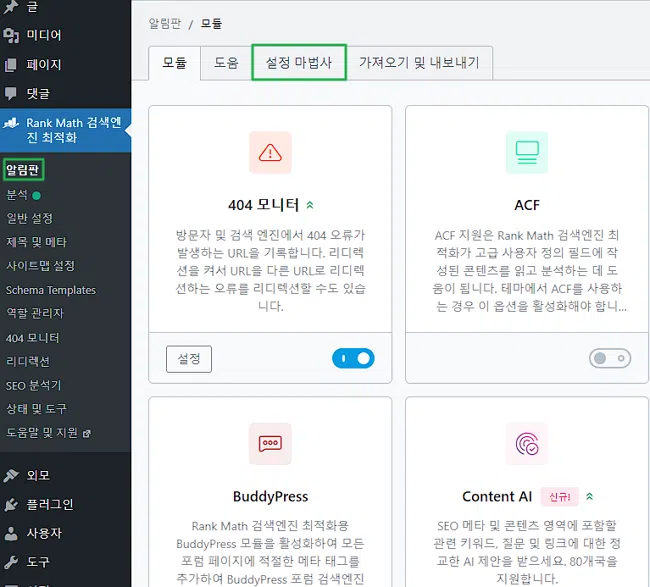Click the green chevrons beside the Content AI title

(x=589, y=496)
